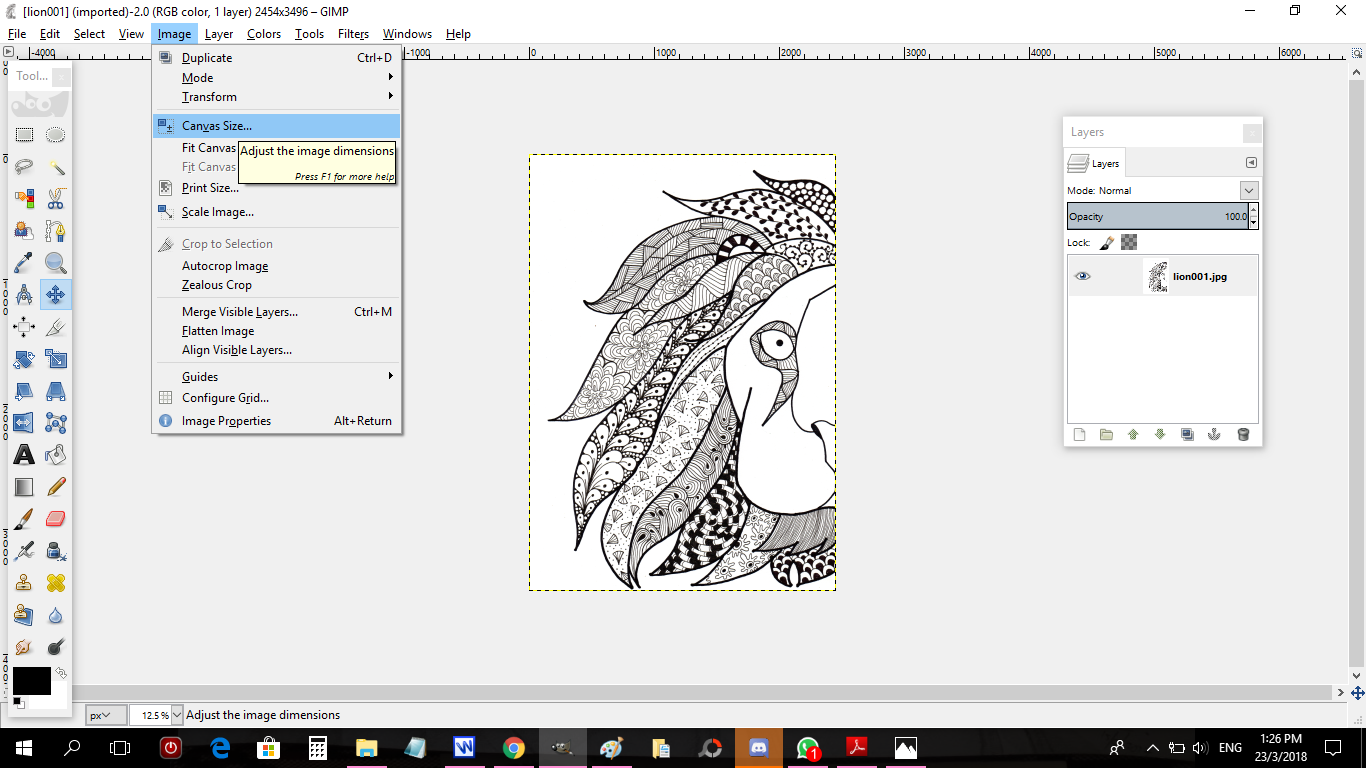Image resolution: width=1366 pixels, height=768 pixels.
Task: Select the Zoom magnifier tool
Action: [56, 263]
